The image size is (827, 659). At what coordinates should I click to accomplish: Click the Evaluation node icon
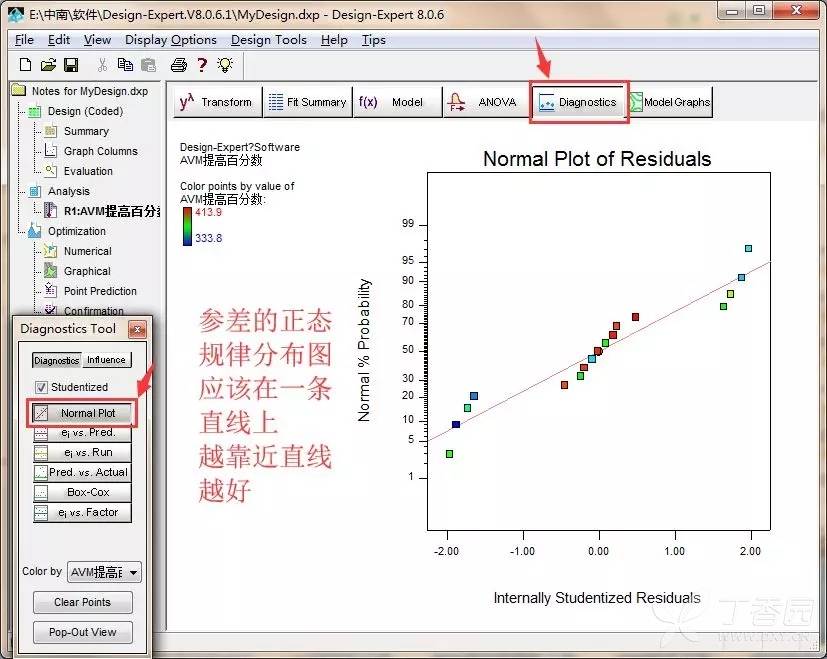51,171
